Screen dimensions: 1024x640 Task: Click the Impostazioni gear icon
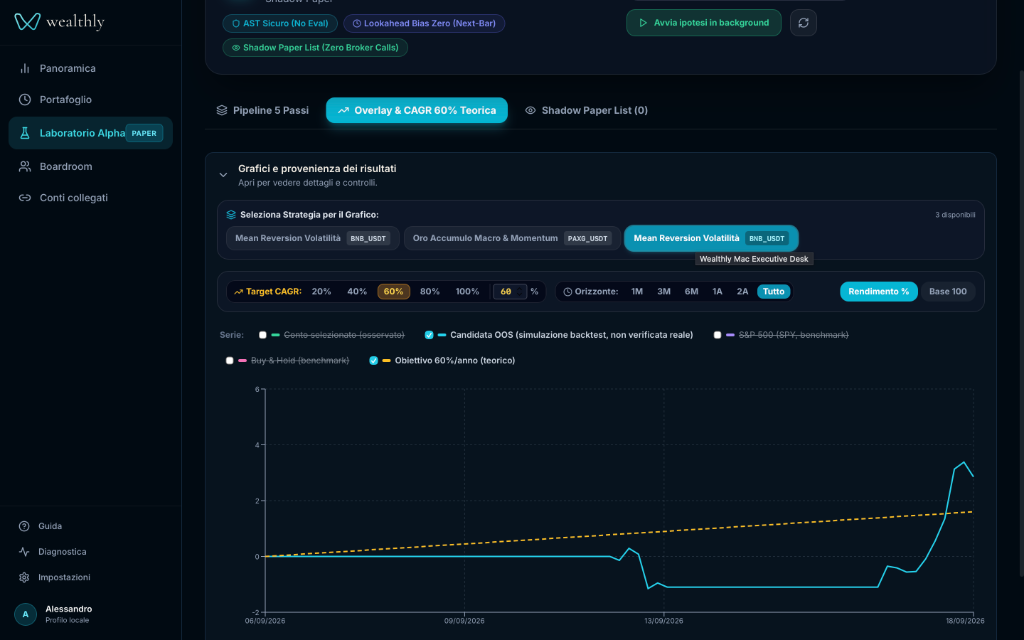(x=24, y=577)
